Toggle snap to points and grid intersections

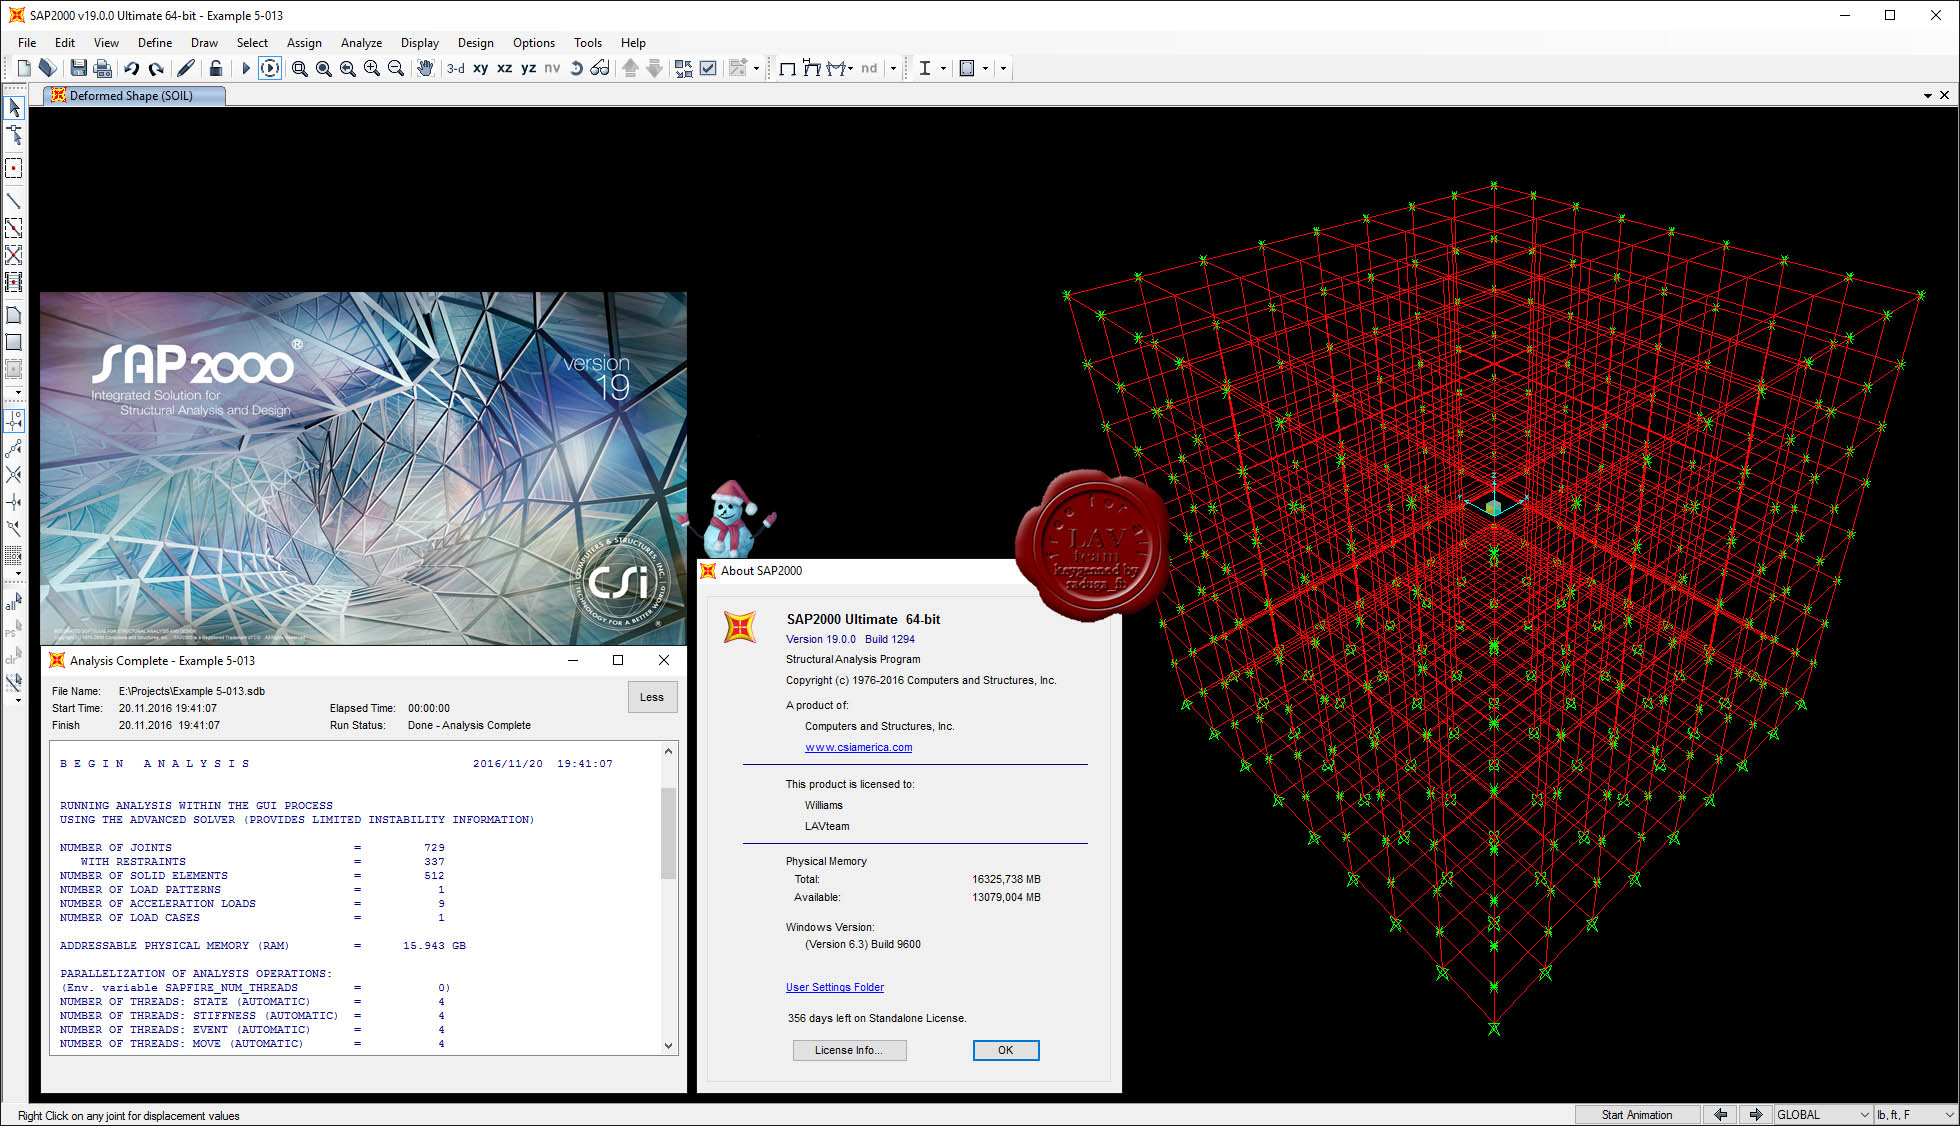(14, 421)
